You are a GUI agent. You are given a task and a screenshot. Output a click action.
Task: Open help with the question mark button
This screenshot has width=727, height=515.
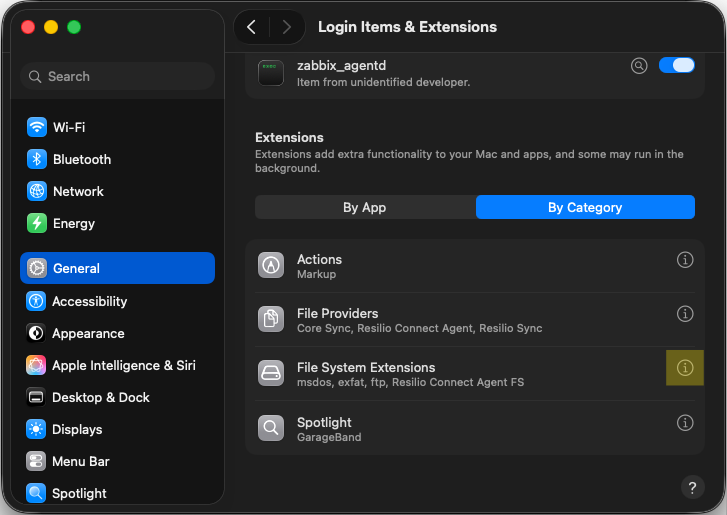click(693, 487)
